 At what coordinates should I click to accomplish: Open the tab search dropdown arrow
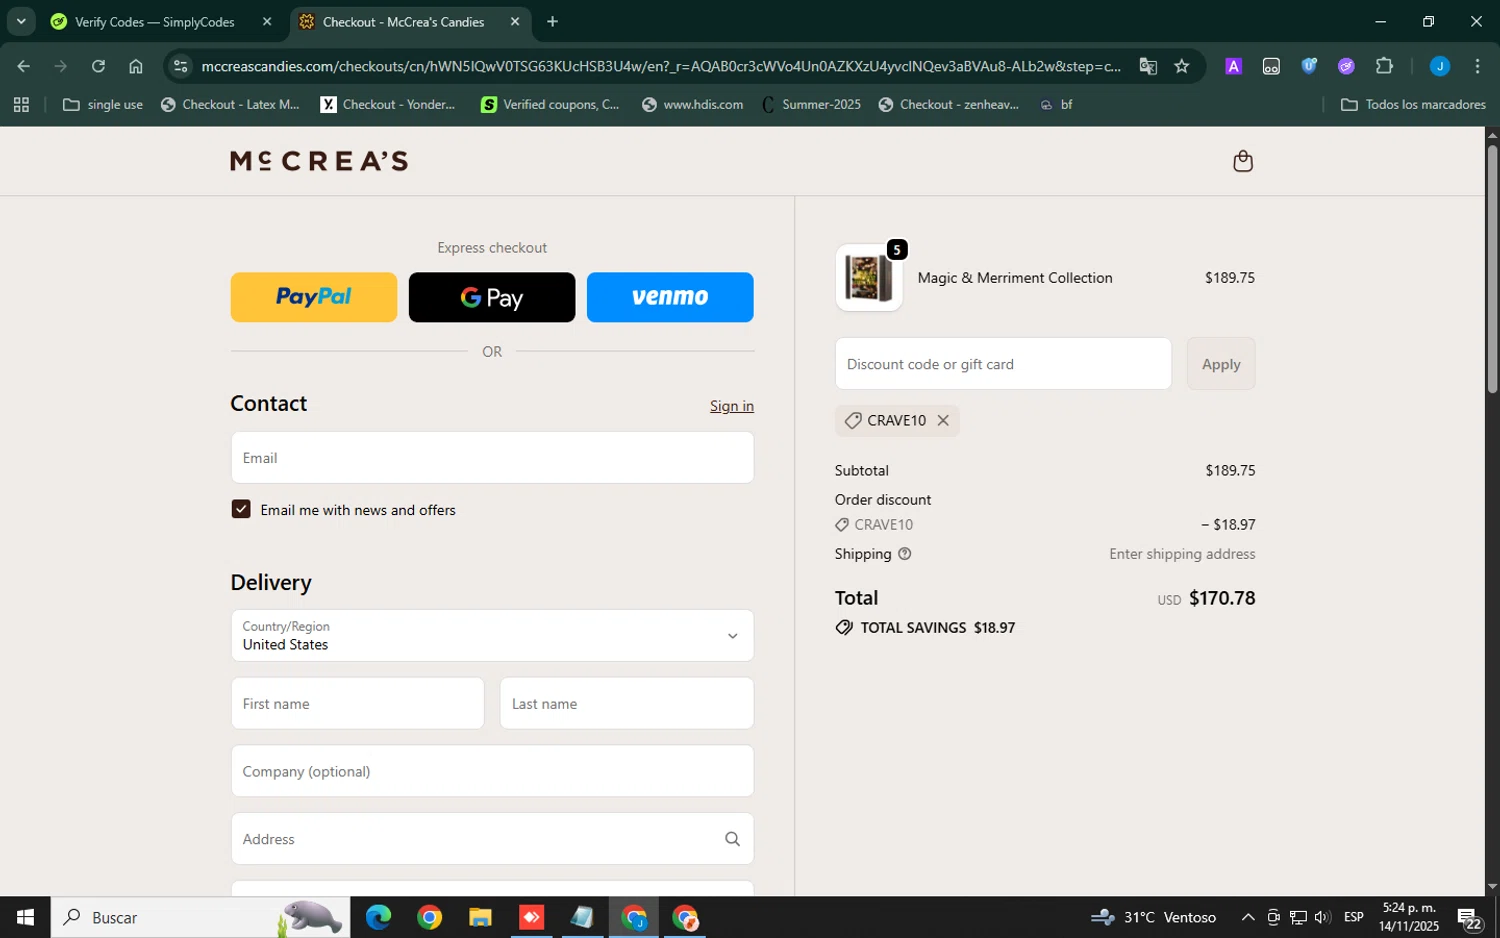(21, 22)
